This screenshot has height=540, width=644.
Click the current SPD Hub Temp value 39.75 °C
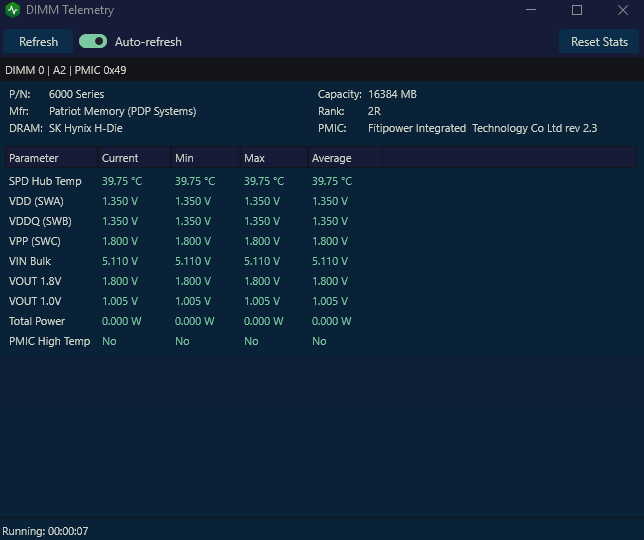(122, 181)
